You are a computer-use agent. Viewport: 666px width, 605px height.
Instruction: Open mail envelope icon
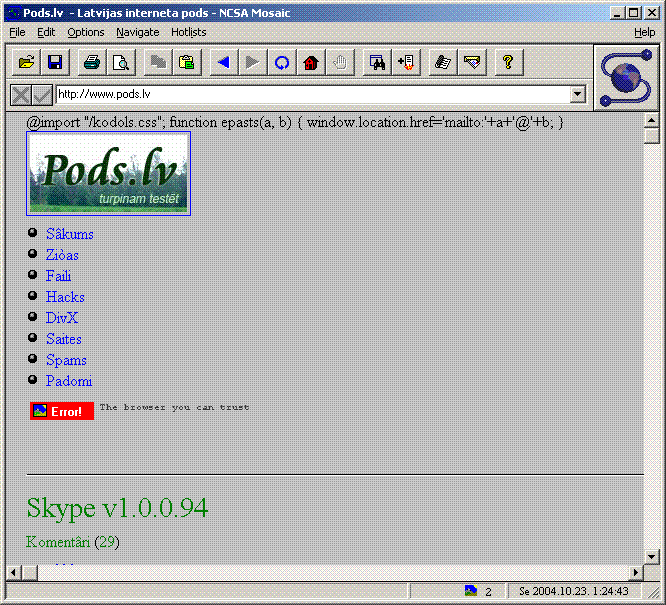(x=472, y=62)
